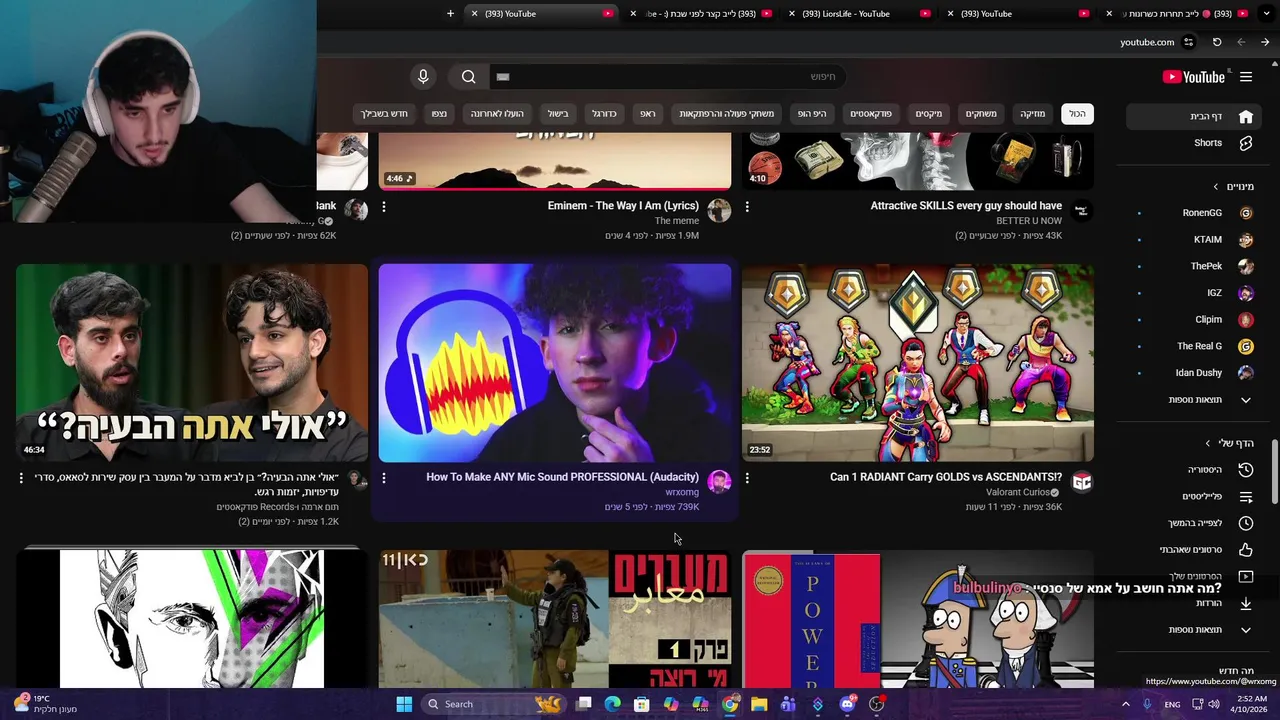
Task: Open the Audacity headphones video thumbnail
Action: pyautogui.click(x=555, y=363)
